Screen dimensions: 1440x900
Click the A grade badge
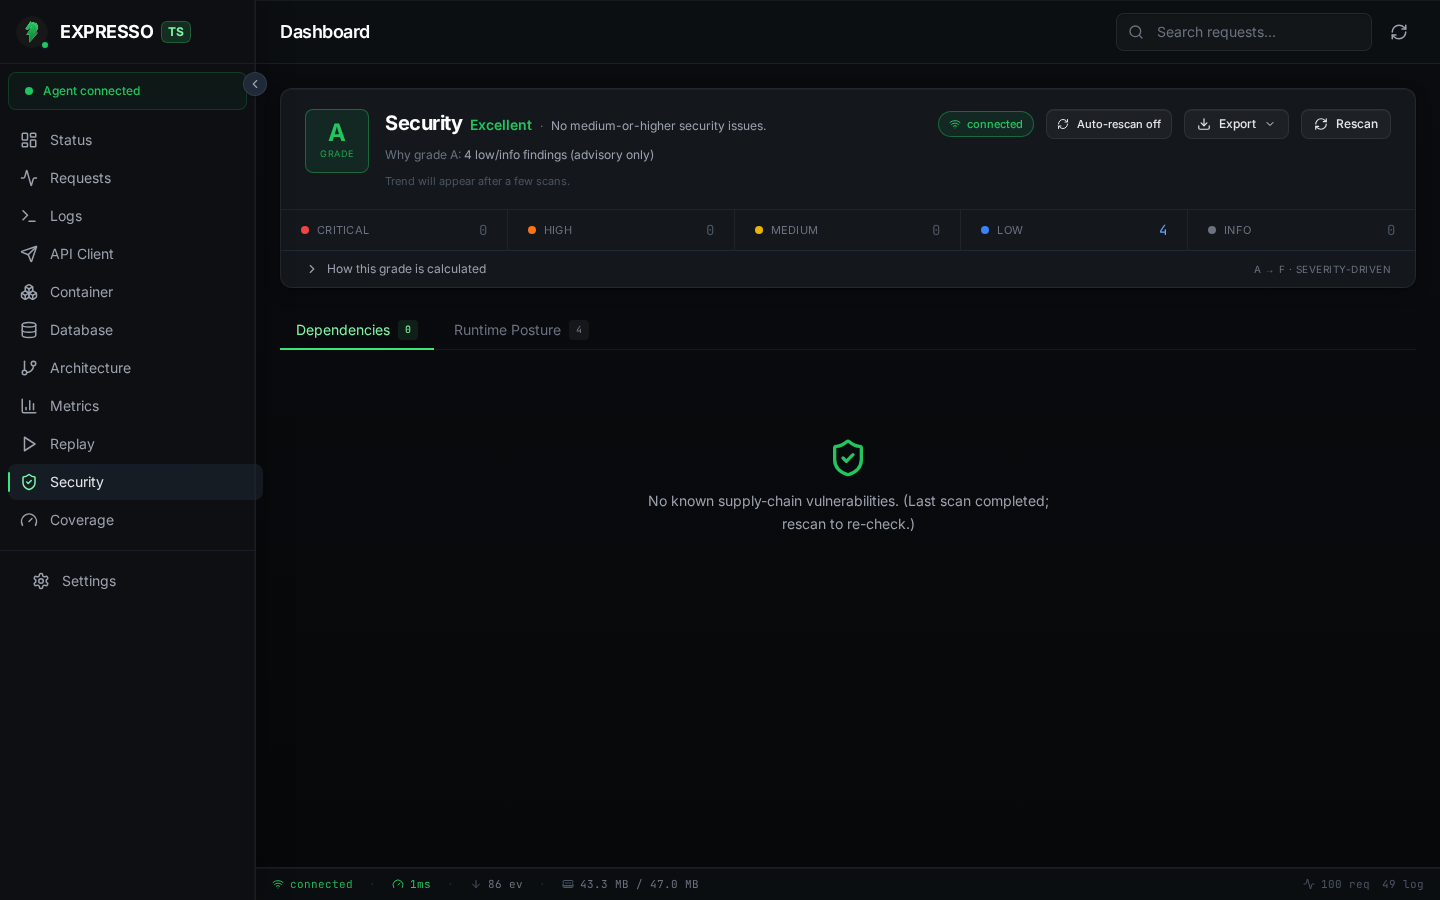tap(337, 141)
